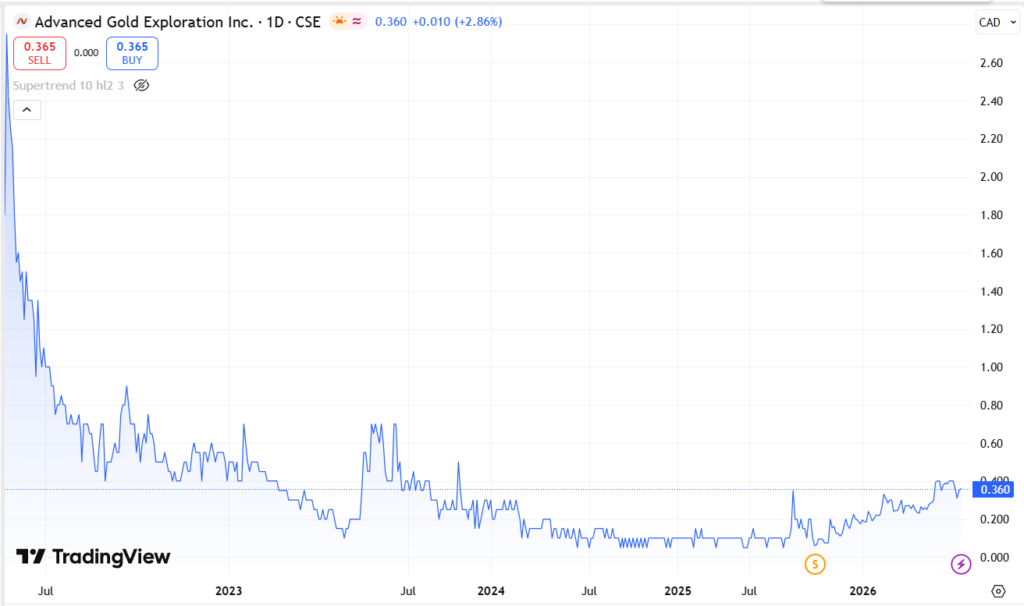The image size is (1024, 606).
Task: Select the Supertrend 10 hl2 3 indicator label
Action: [x=70, y=85]
